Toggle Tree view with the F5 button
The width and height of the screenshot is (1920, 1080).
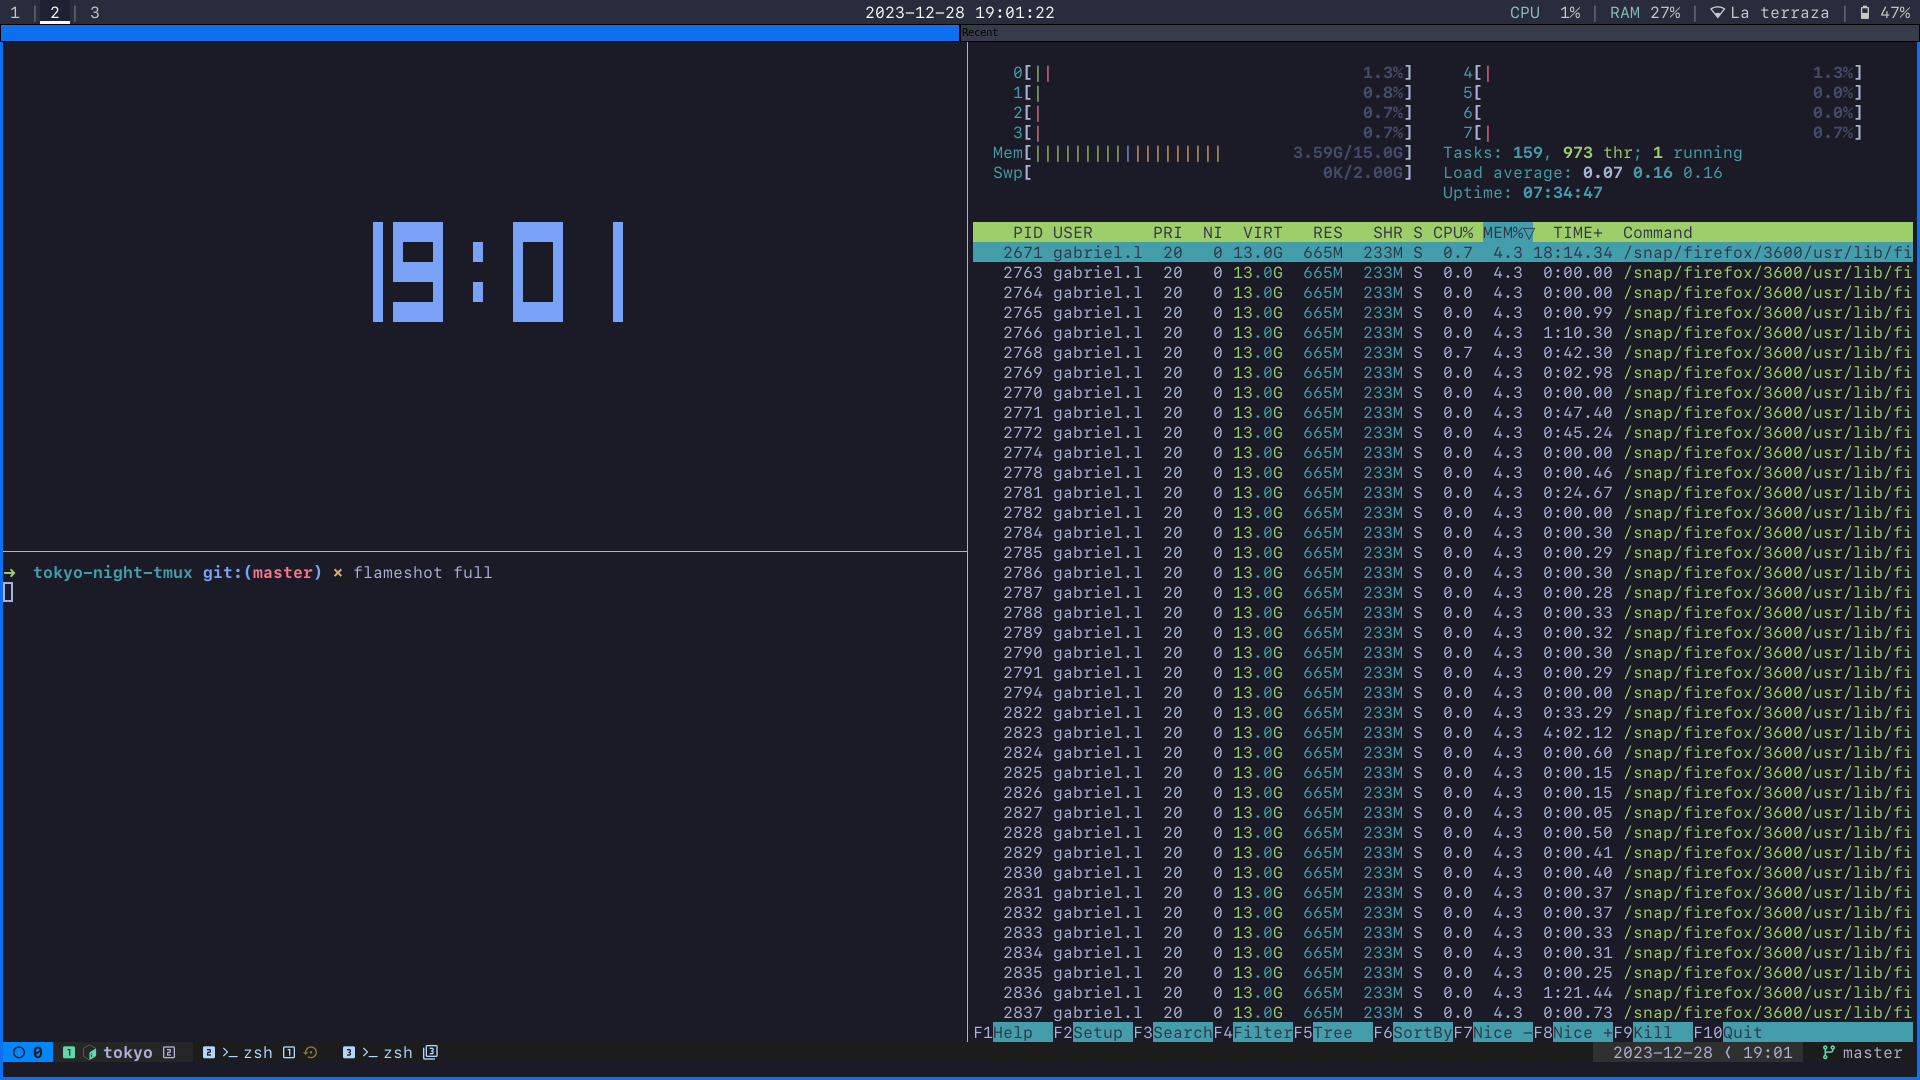point(1332,1033)
